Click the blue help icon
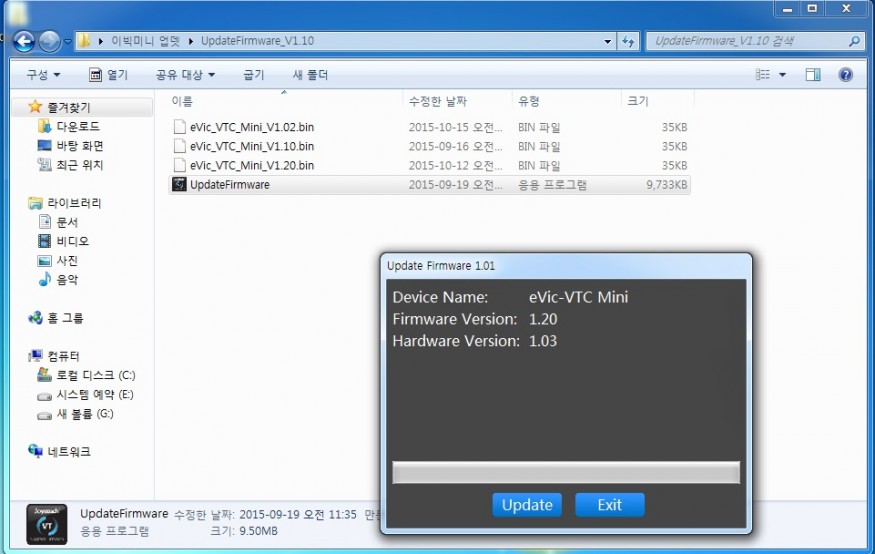Screen dimensions: 875x554 click(846, 74)
